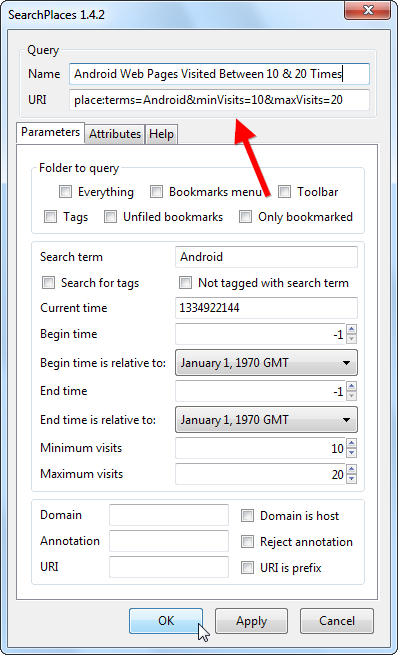Open Begin time is relative to dropdown
398x655 pixels.
[266, 363]
